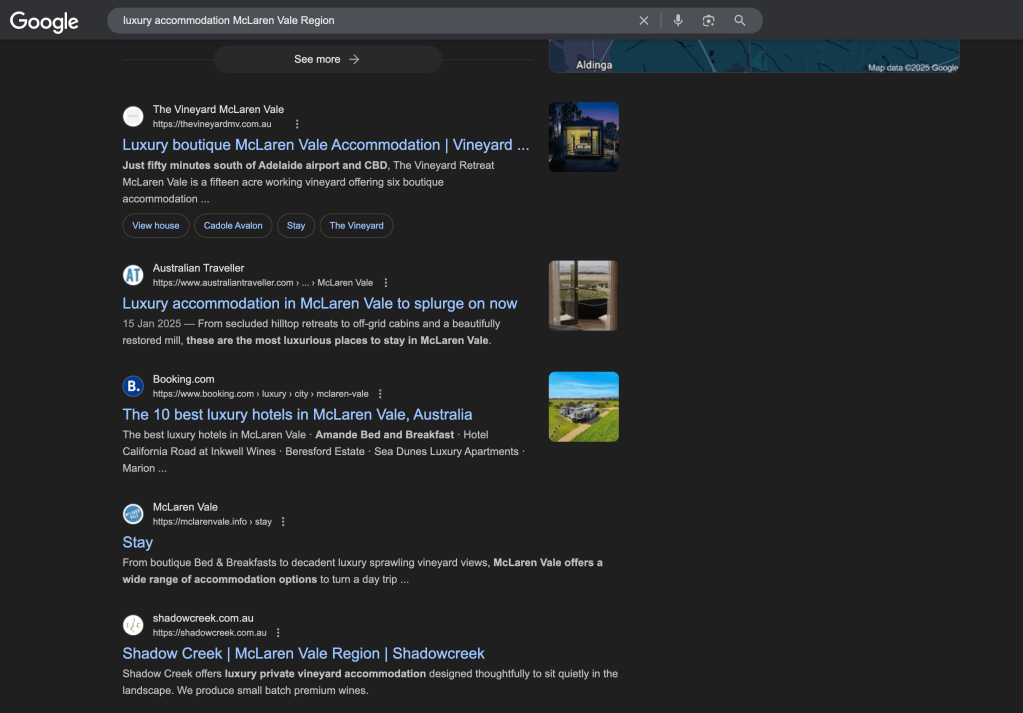The height and width of the screenshot is (713, 1023).
Task: Open more options for Booking.com result
Action: coord(380,394)
